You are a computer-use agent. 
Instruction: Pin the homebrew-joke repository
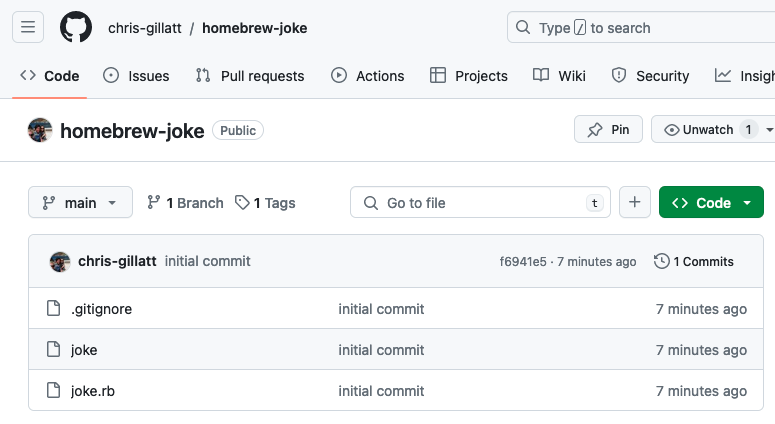coord(609,130)
